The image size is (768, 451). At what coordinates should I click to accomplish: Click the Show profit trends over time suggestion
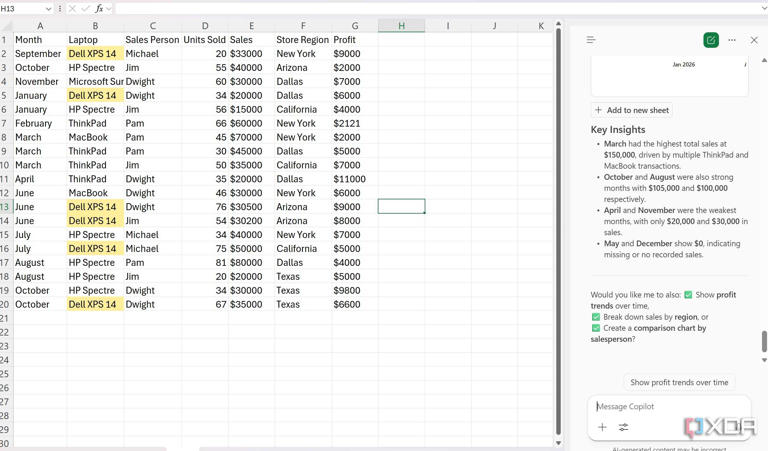(679, 382)
